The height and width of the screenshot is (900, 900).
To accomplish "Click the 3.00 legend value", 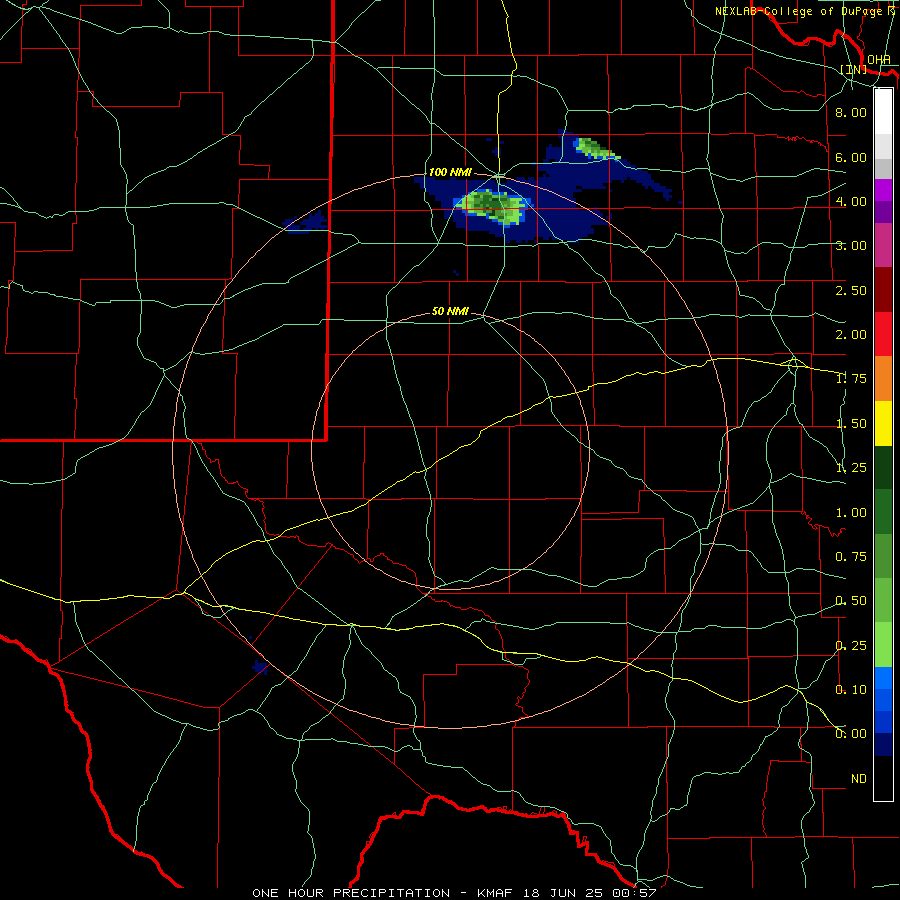I will tap(851, 246).
